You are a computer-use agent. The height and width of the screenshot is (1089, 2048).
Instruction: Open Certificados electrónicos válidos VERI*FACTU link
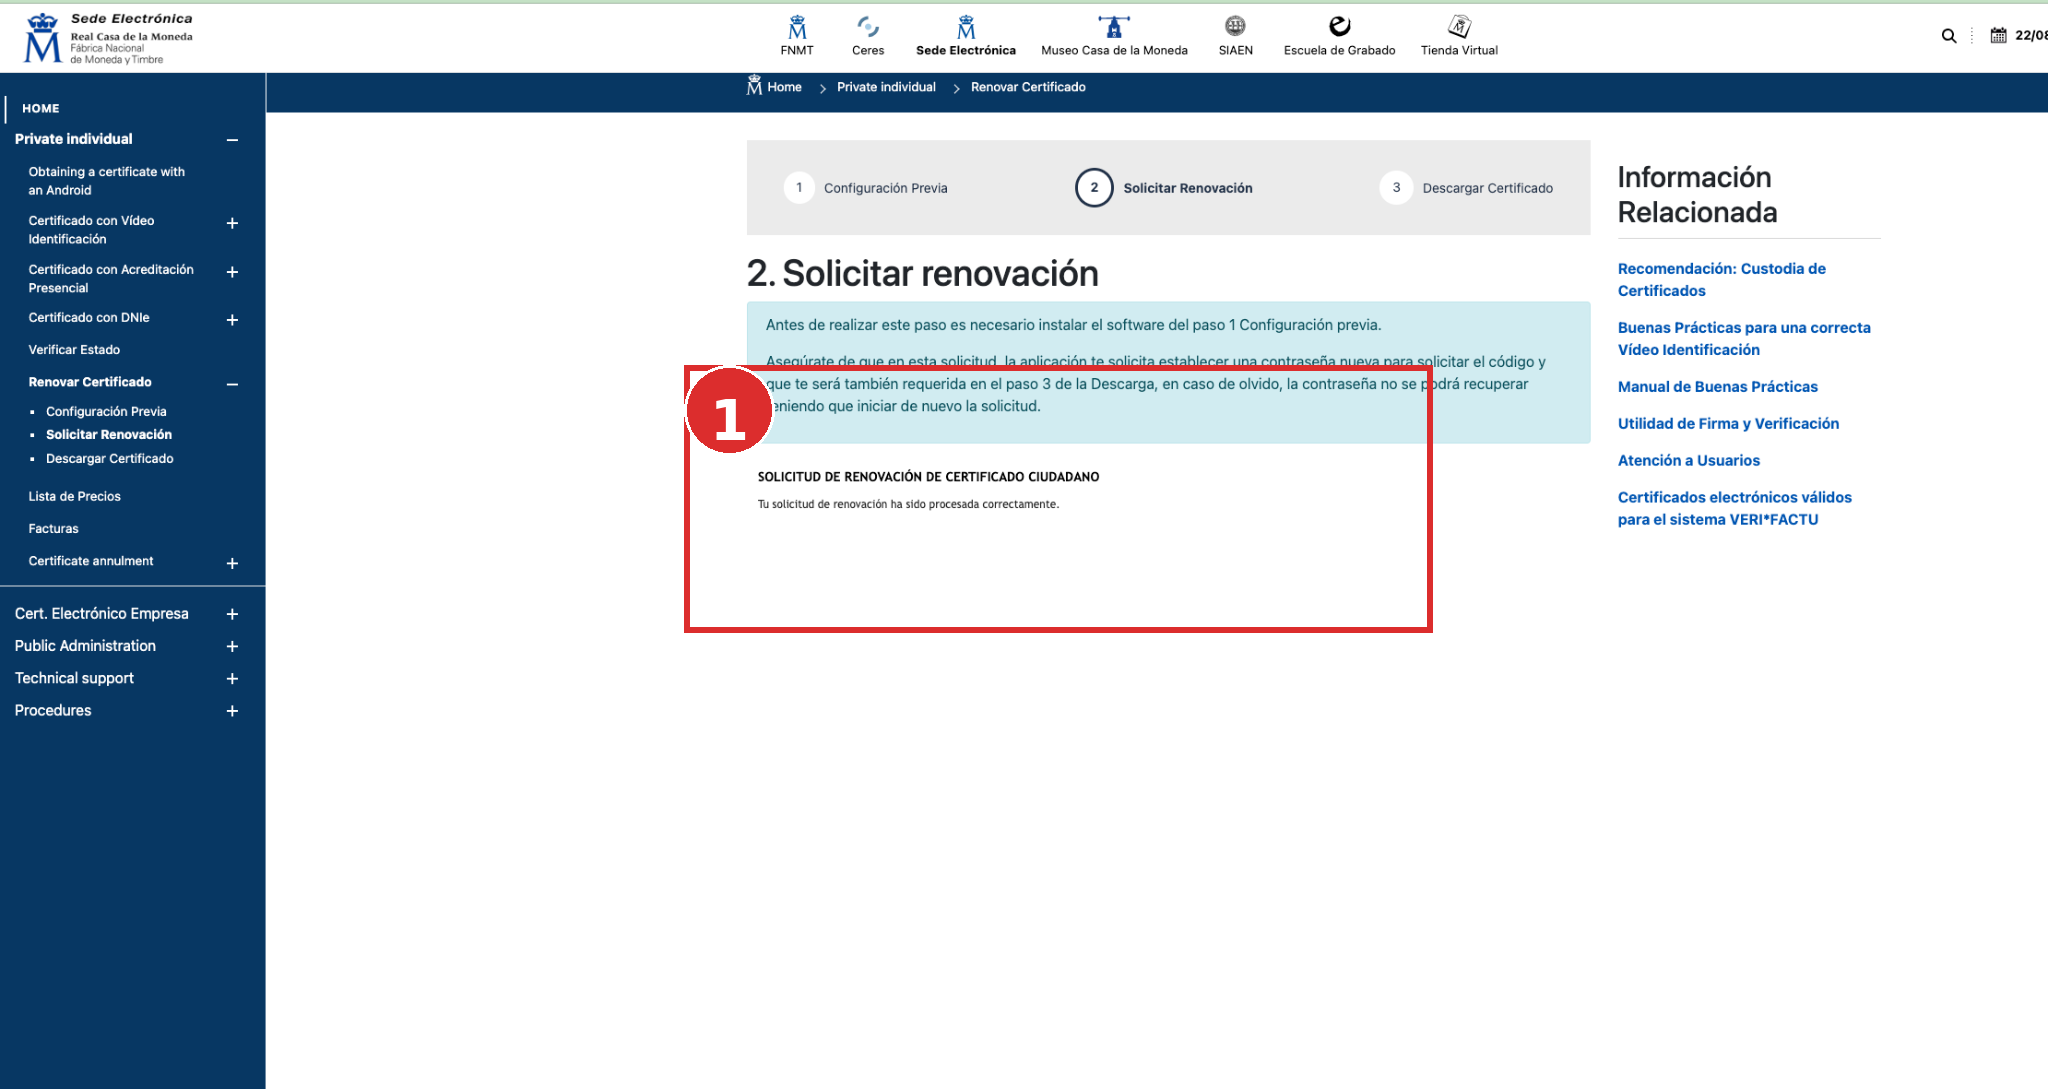(1734, 509)
